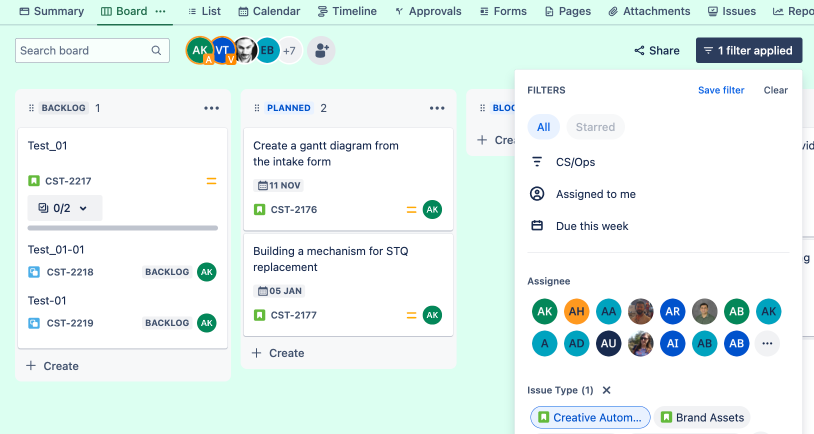
Task: Open the Forms tab
Action: tap(503, 11)
